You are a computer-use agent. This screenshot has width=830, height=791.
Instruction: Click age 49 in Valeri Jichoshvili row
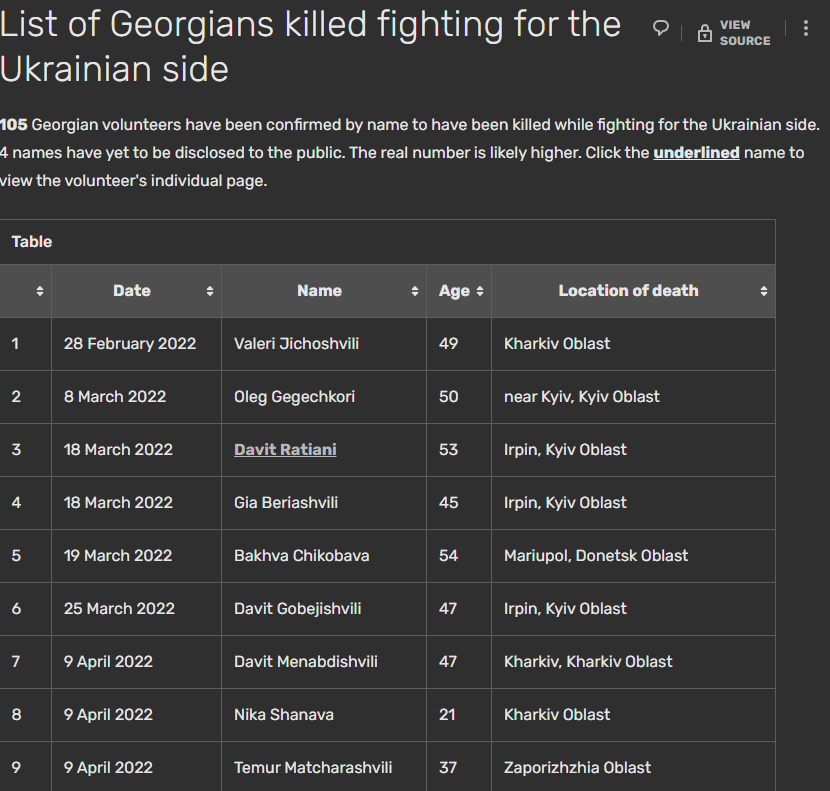click(x=448, y=344)
